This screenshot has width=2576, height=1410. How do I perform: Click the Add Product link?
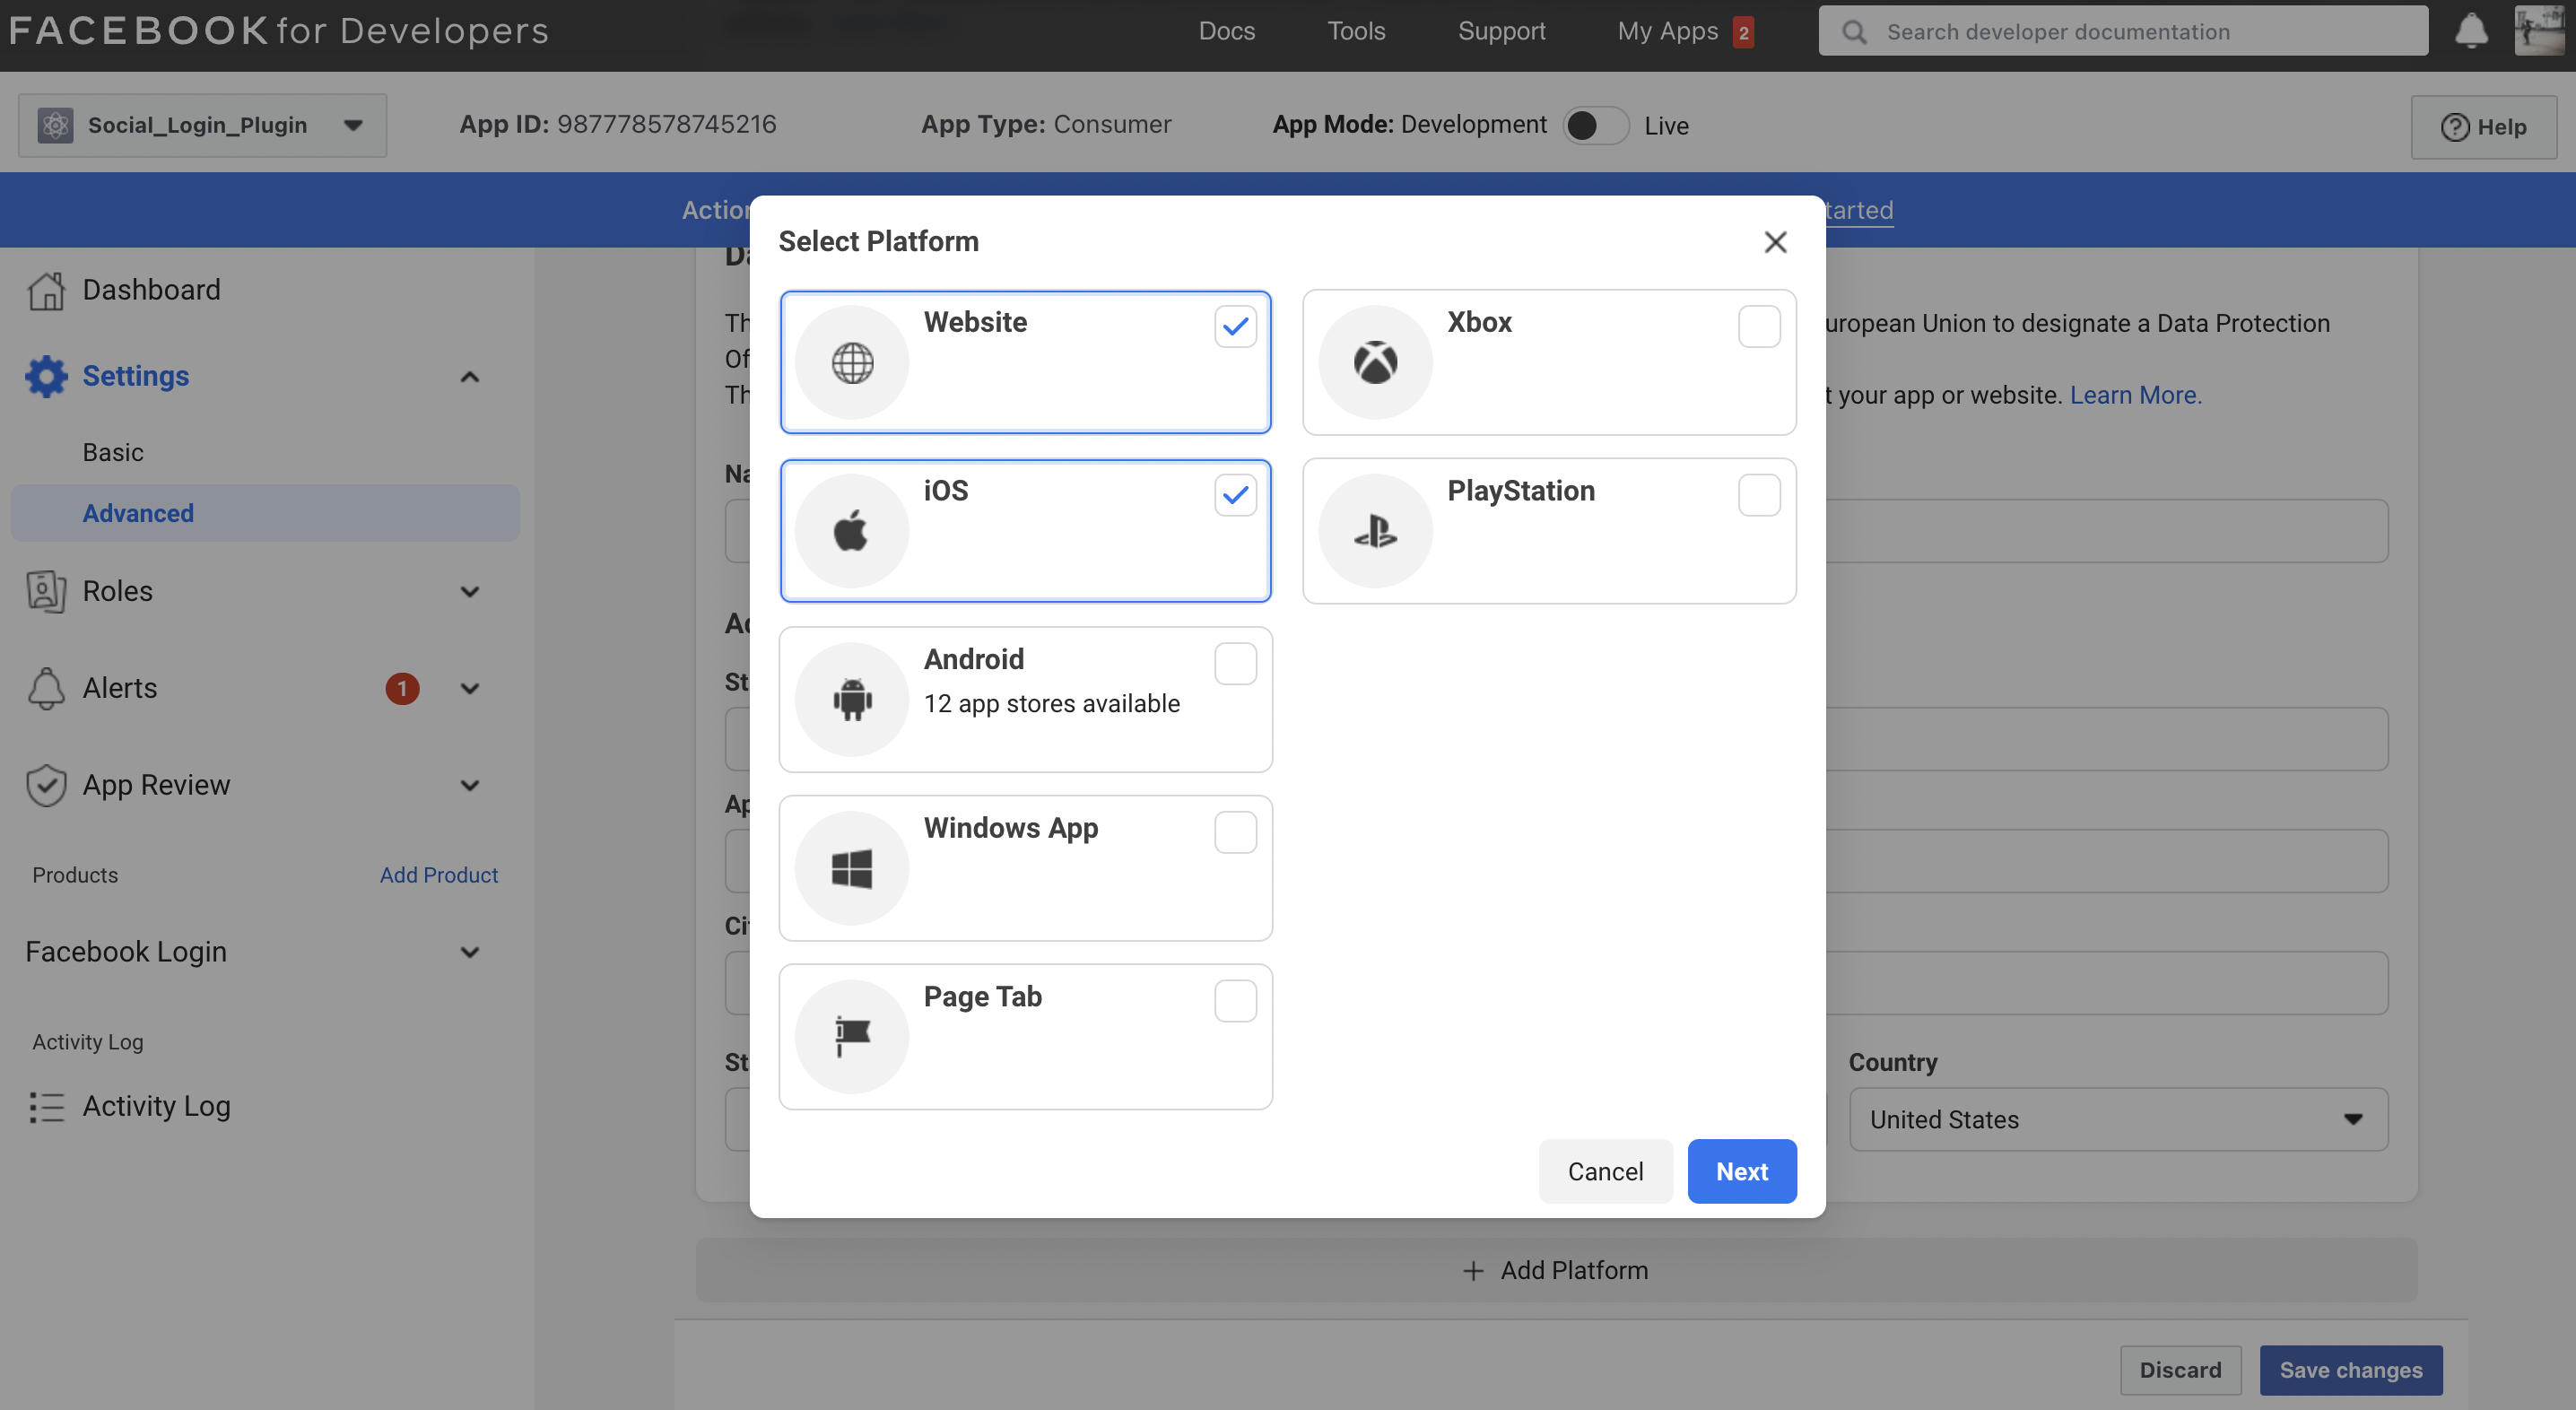point(438,875)
